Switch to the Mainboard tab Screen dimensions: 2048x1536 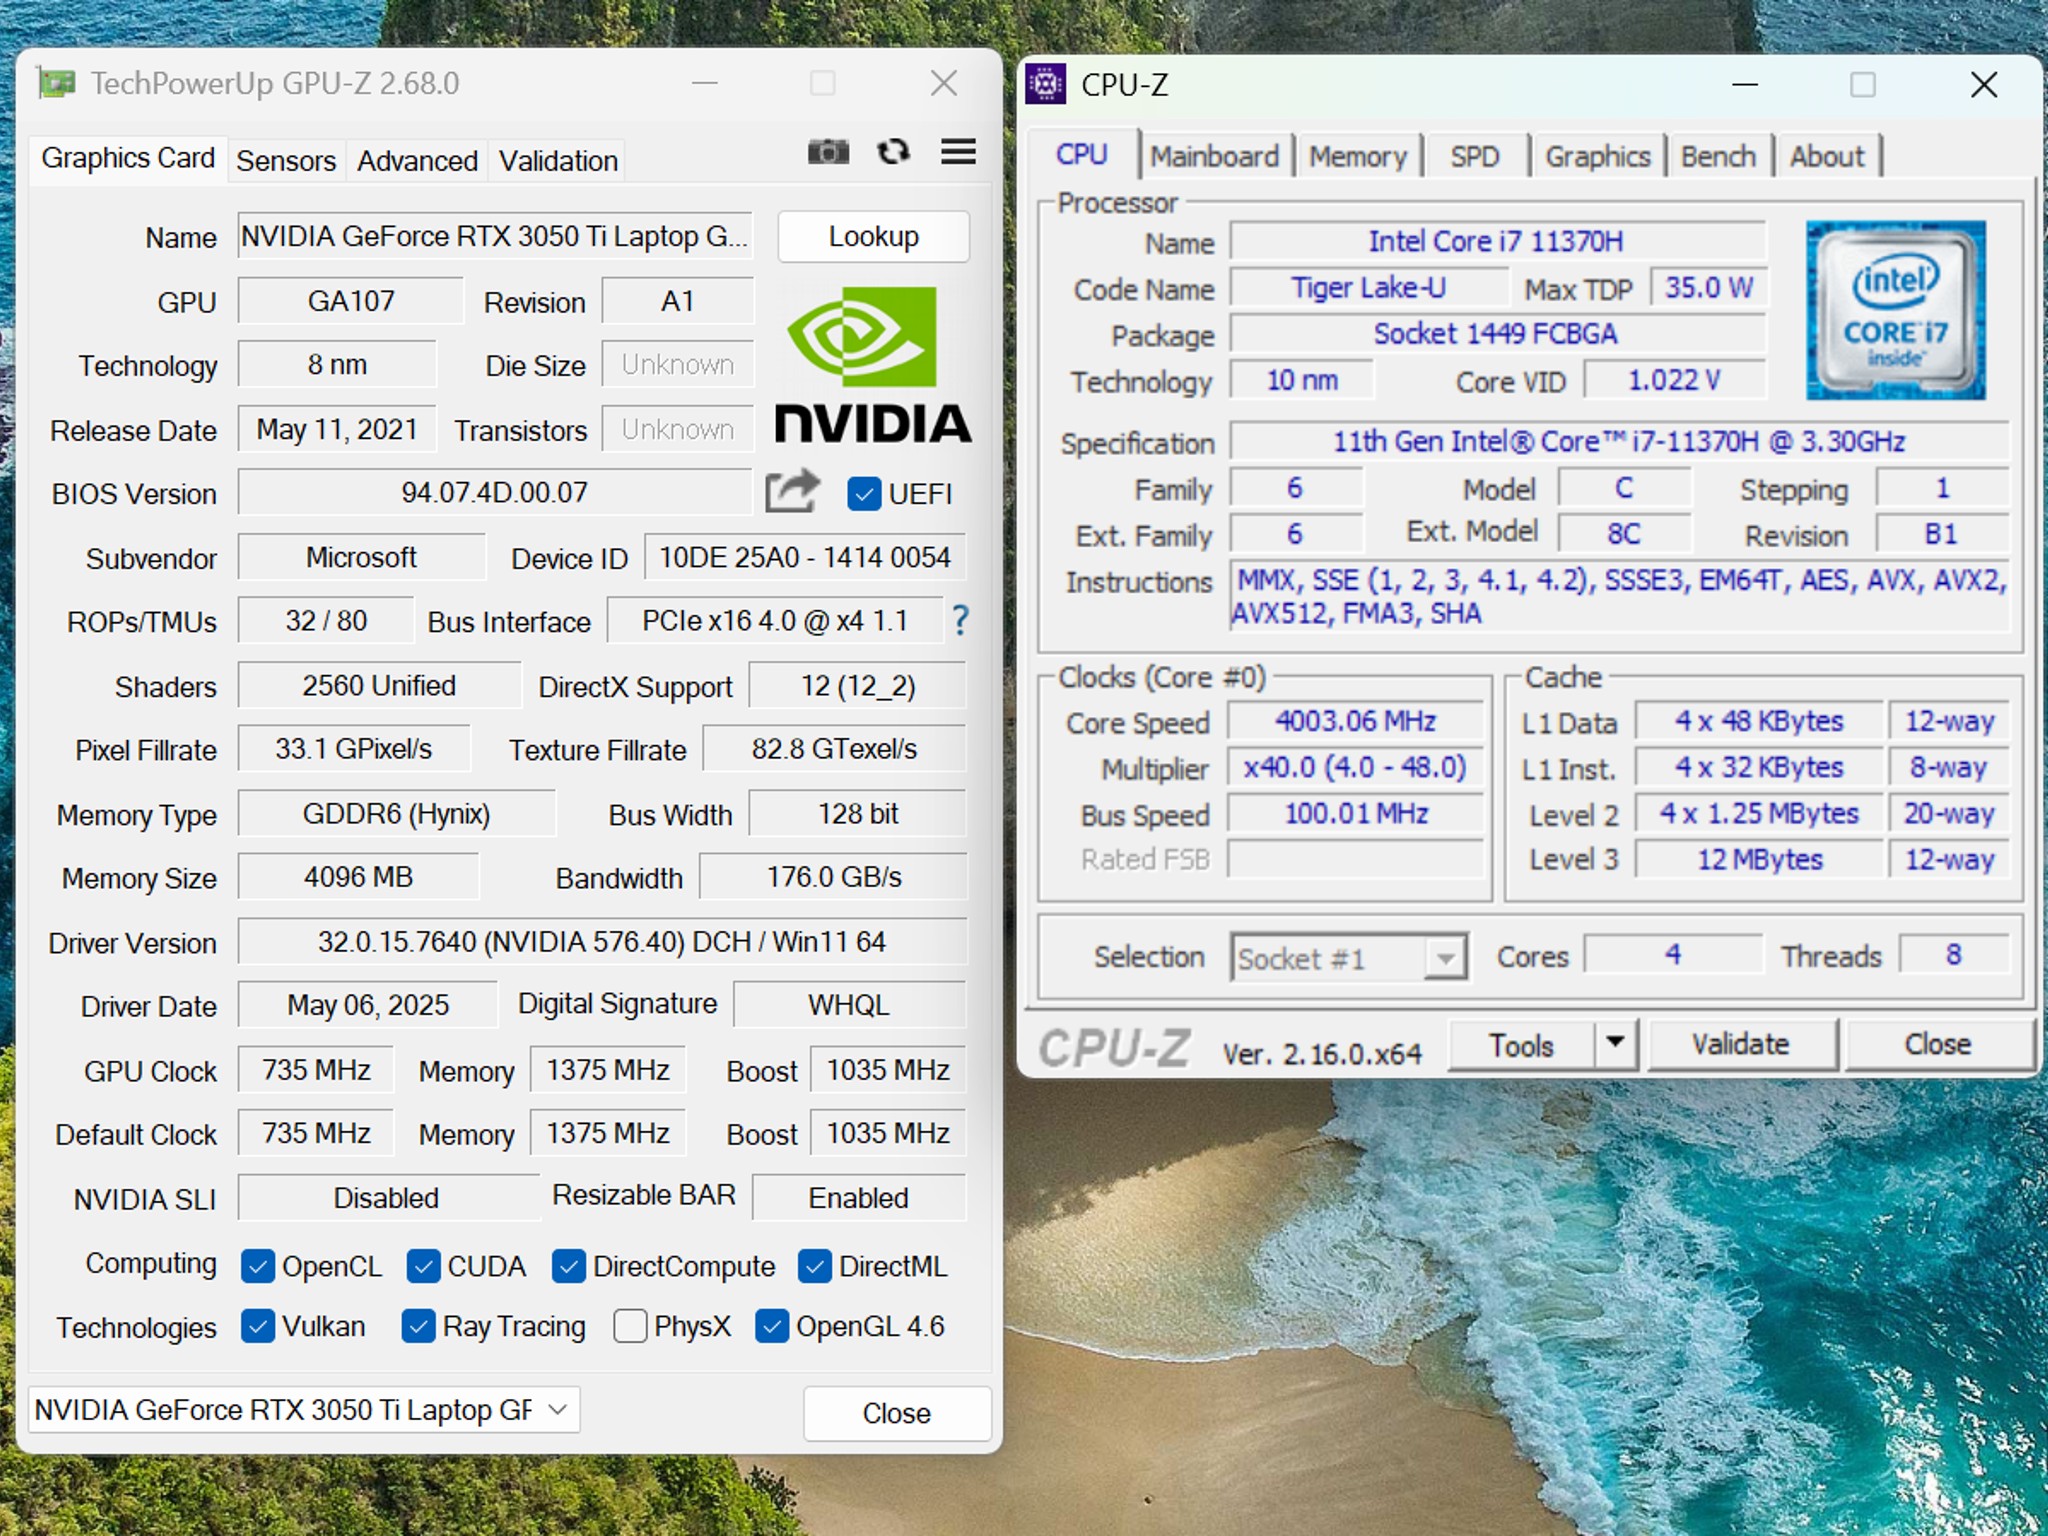click(1215, 157)
